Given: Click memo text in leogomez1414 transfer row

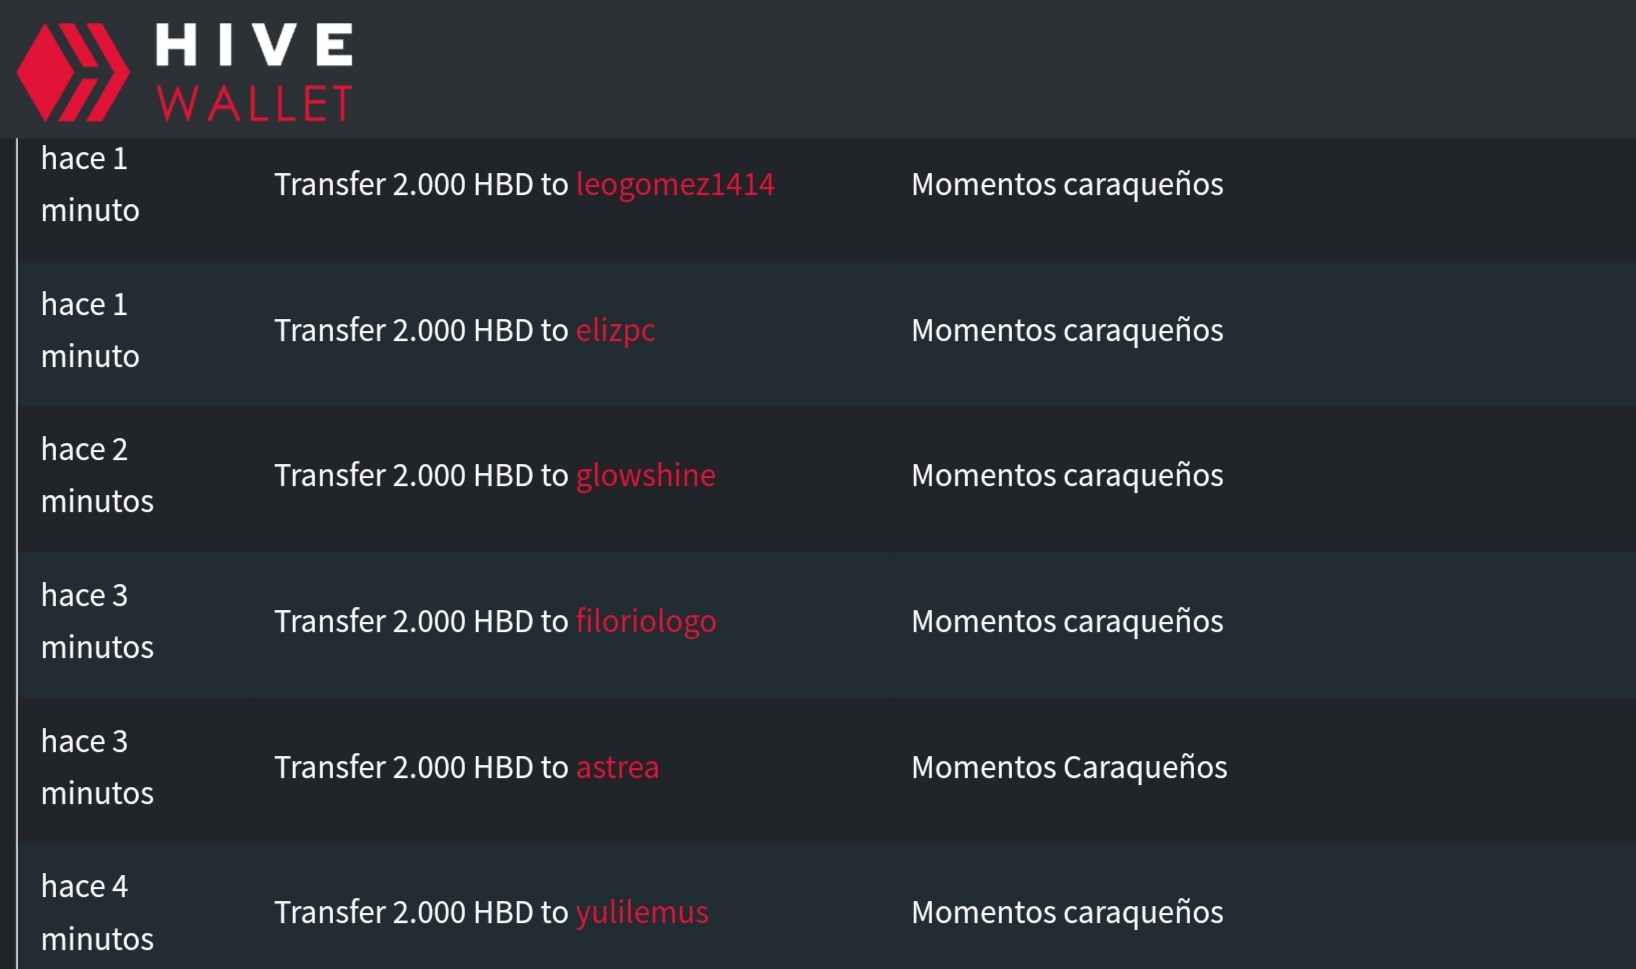Looking at the screenshot, I should [x=1067, y=185].
